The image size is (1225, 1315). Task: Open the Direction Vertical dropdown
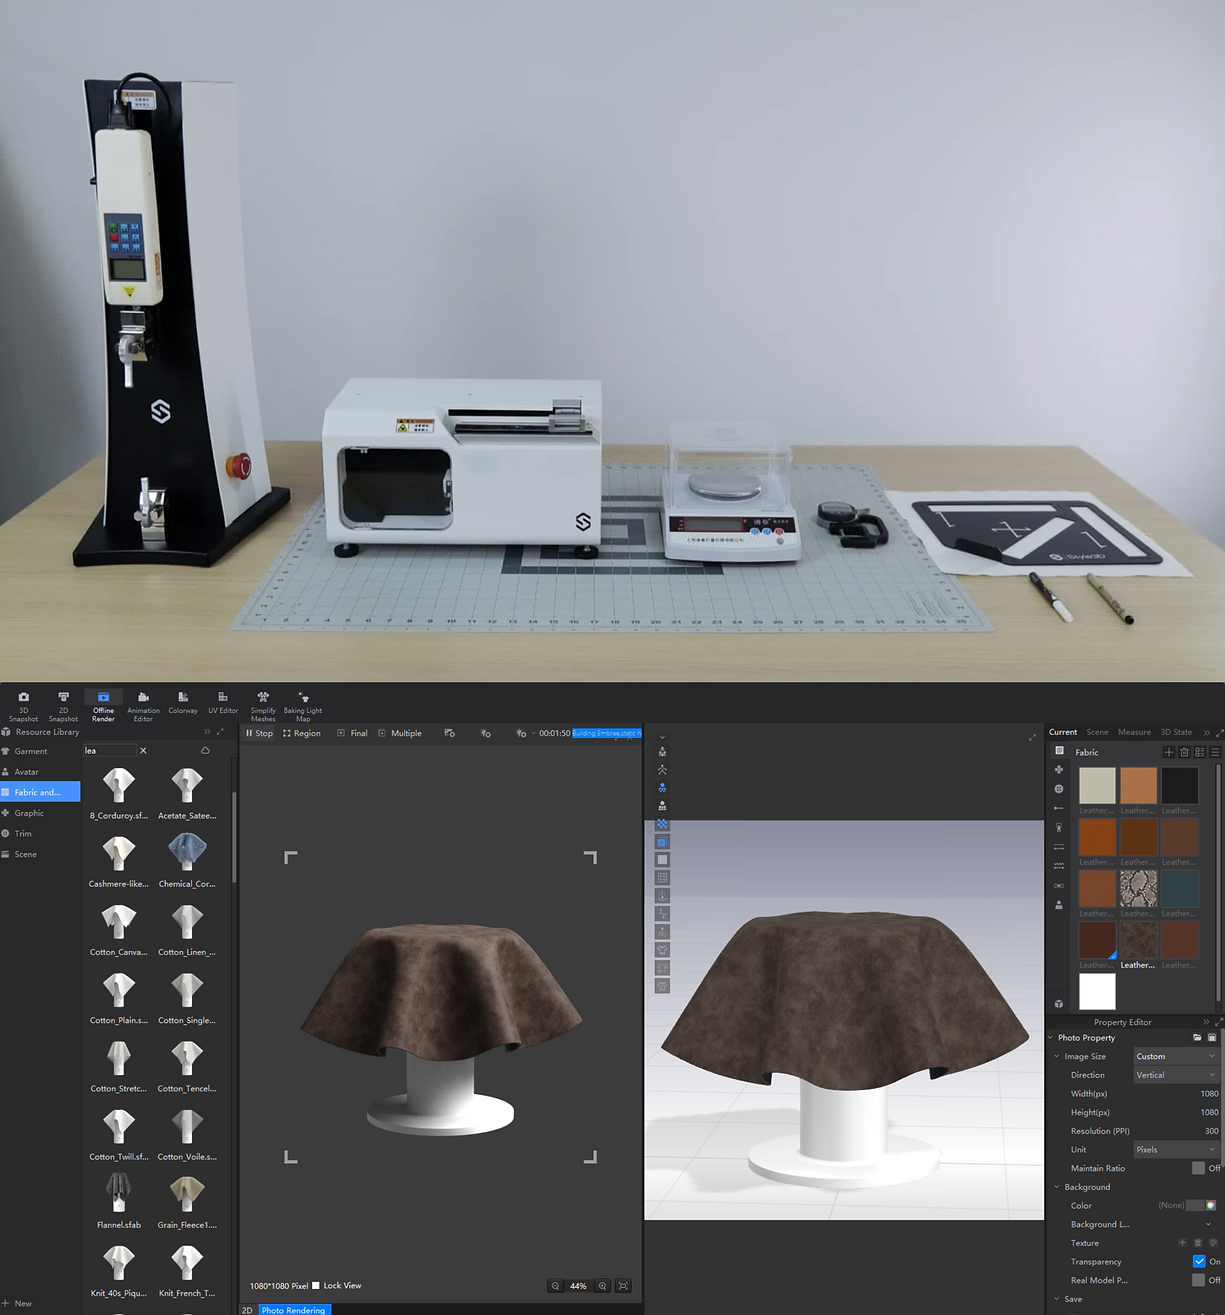[x=1175, y=1074]
